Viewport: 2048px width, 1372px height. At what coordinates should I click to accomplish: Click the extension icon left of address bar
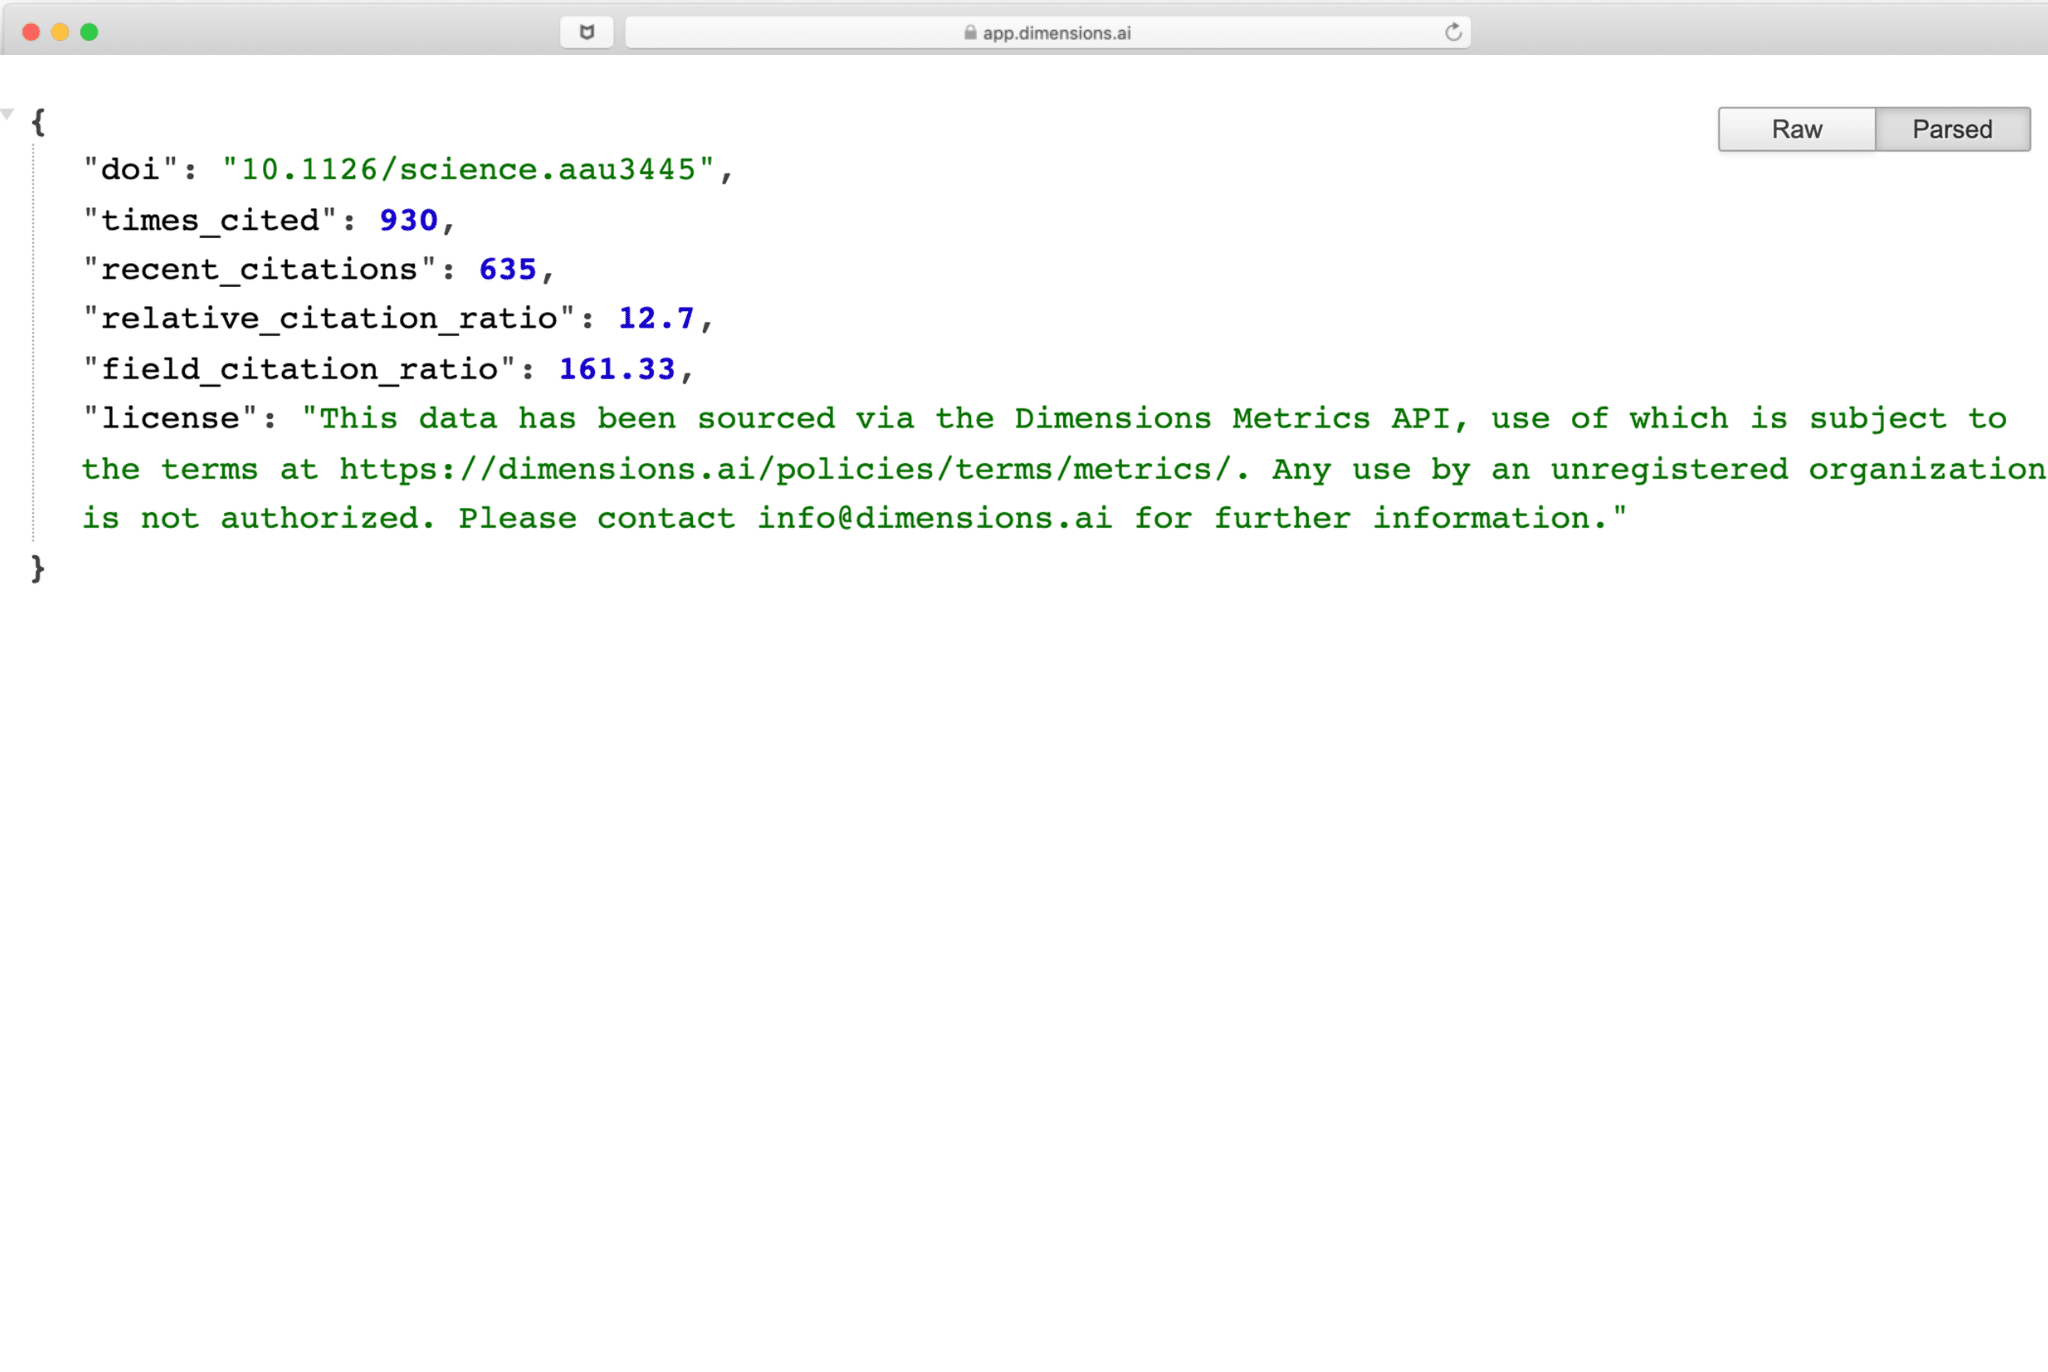click(587, 32)
